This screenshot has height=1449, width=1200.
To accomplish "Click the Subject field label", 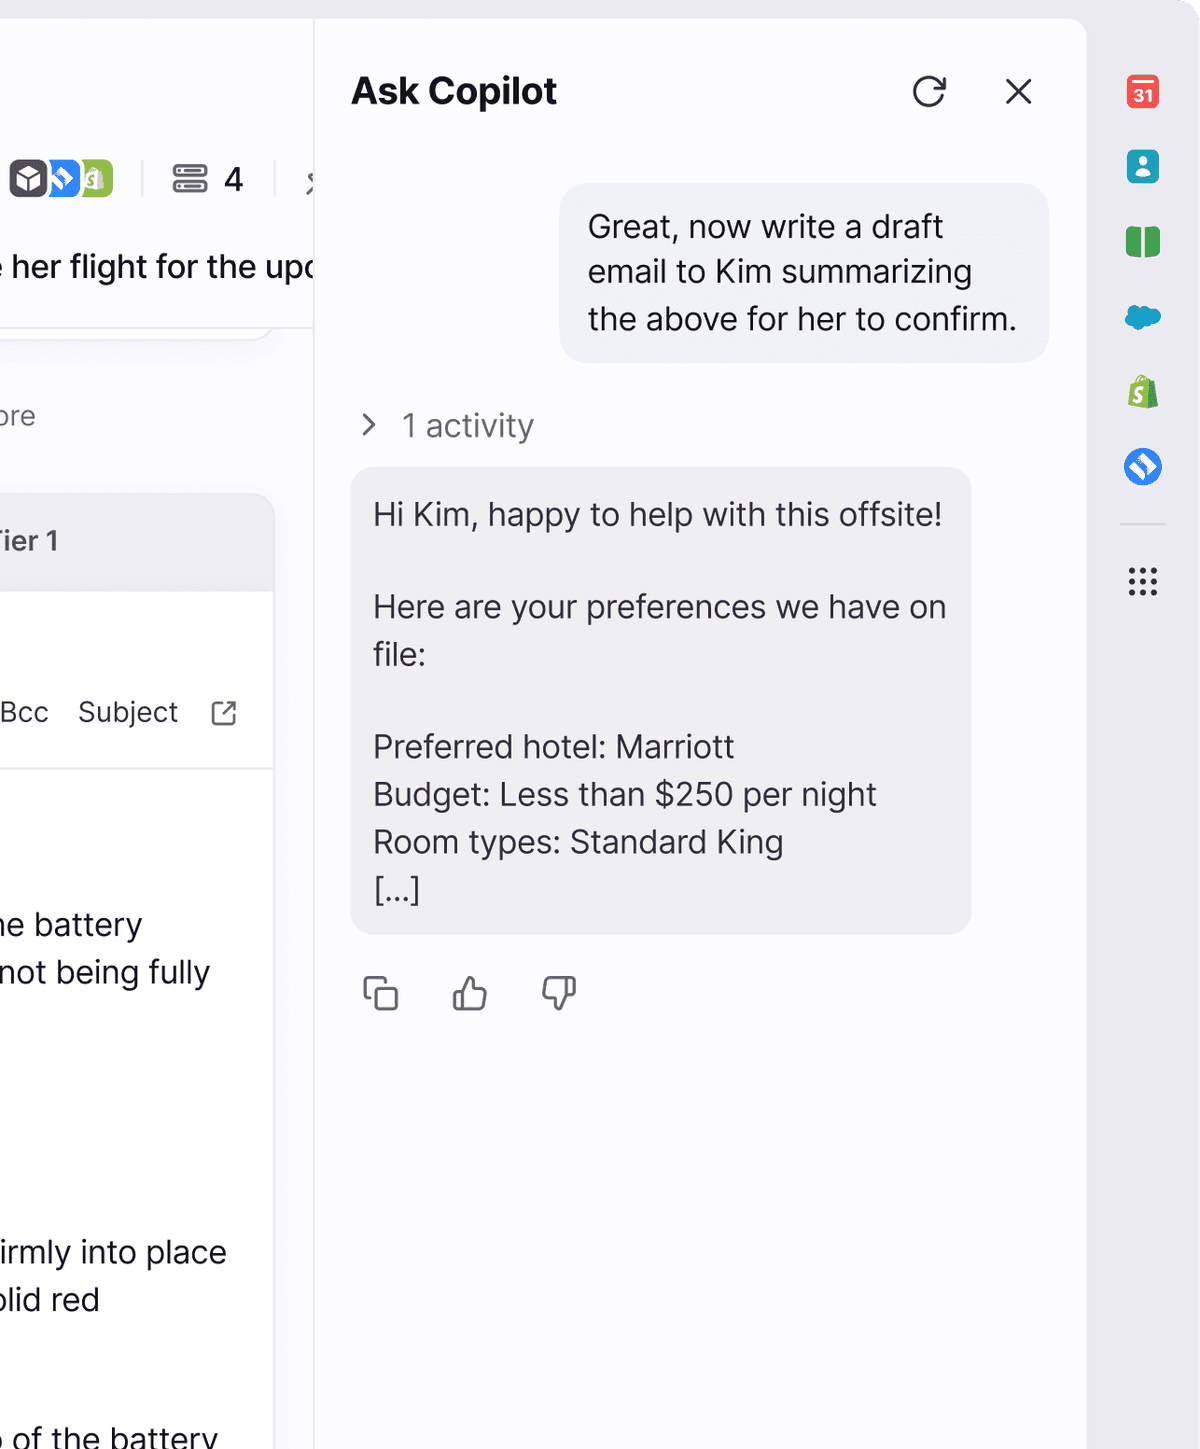I will (x=128, y=712).
